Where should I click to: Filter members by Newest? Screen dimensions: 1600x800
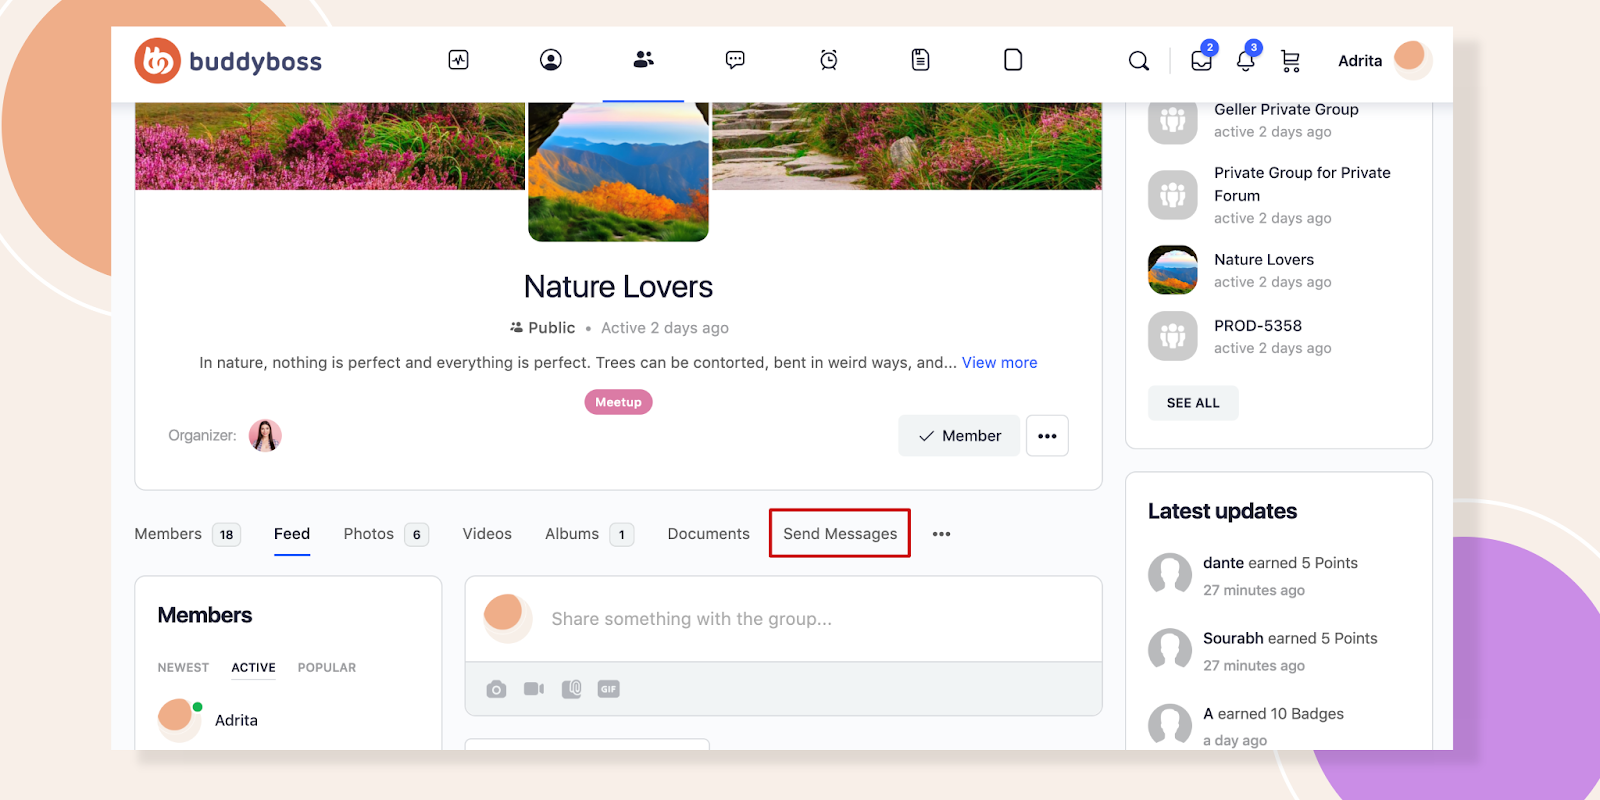(183, 668)
